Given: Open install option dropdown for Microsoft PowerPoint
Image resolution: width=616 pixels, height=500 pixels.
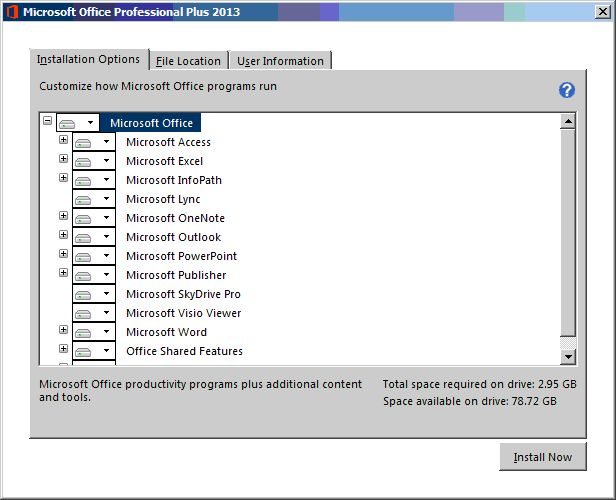Looking at the screenshot, I should [x=94, y=256].
